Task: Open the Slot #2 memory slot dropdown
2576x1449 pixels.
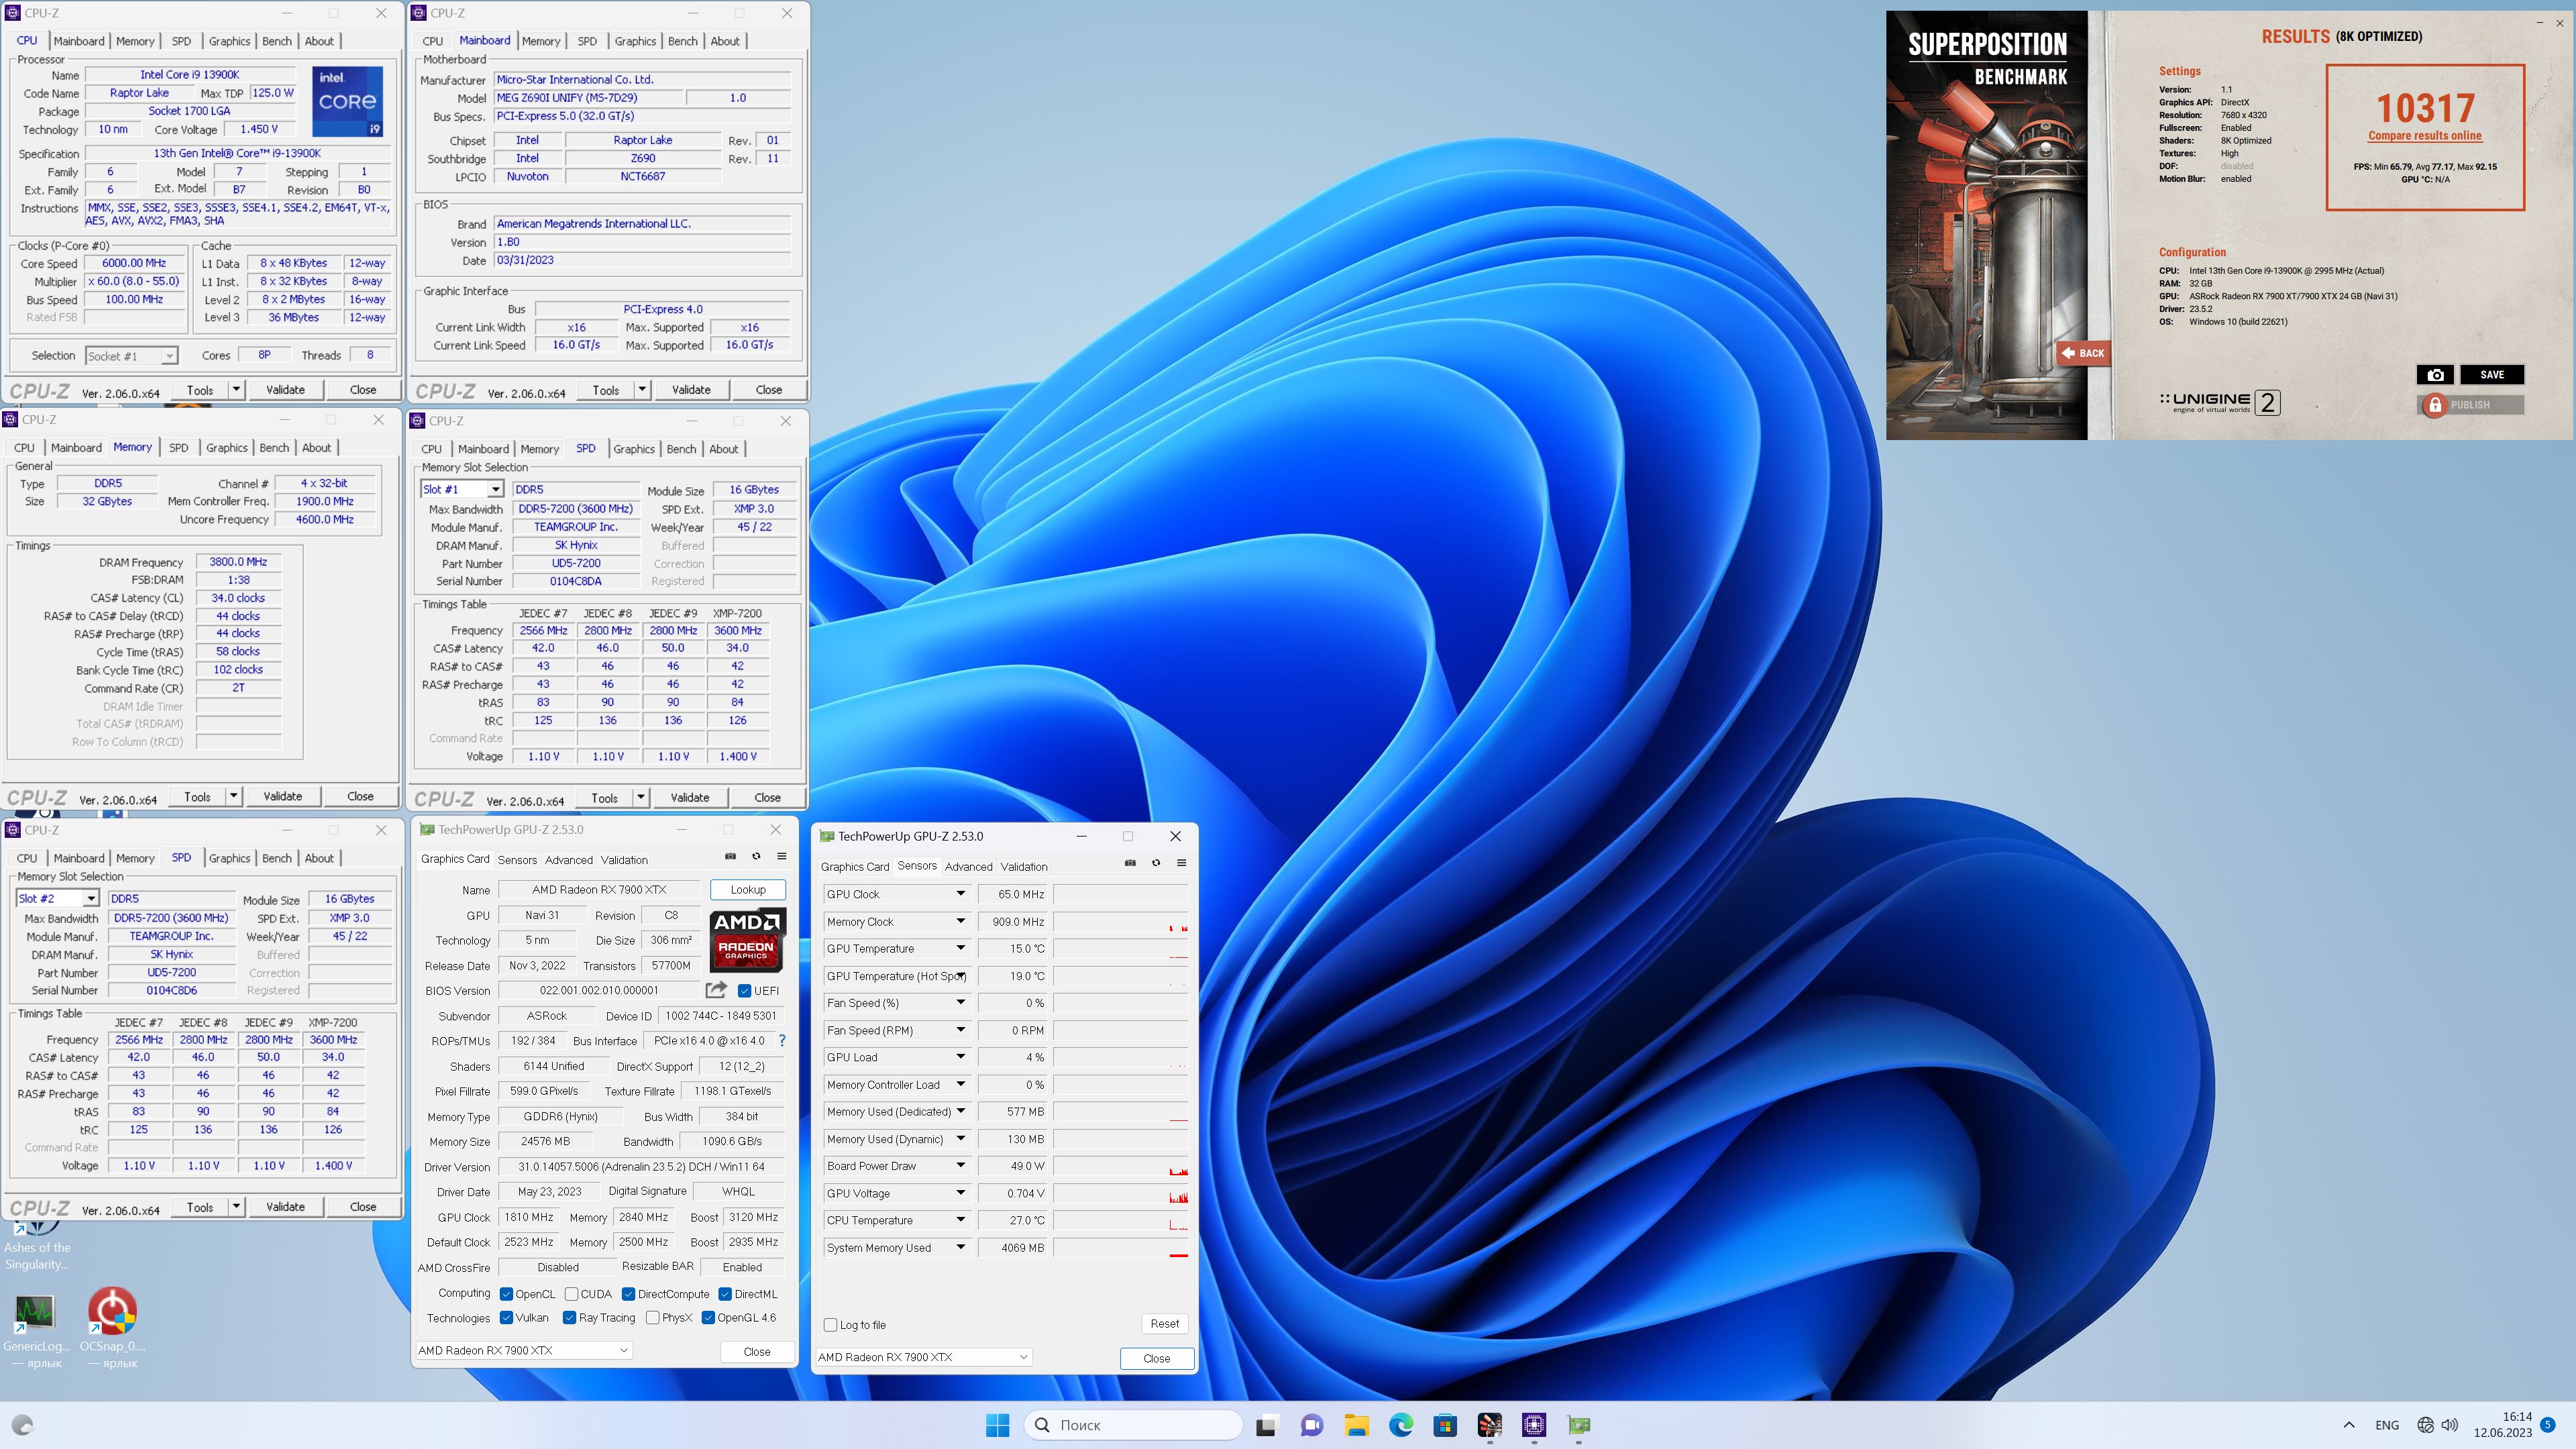Action: 91,898
